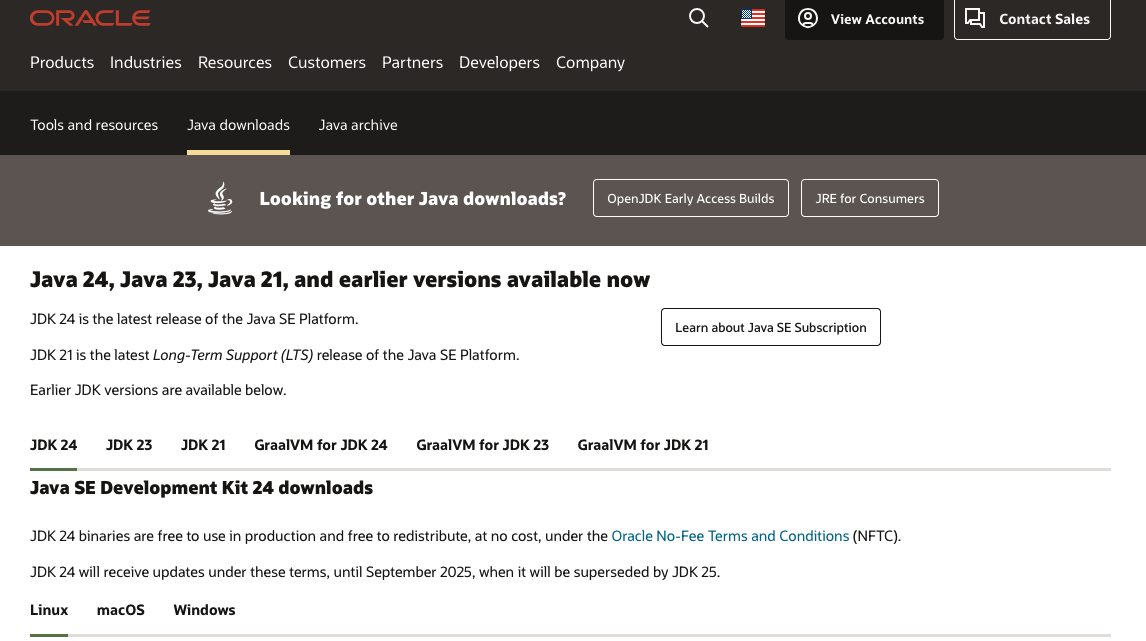Open GraalVM for JDK 23 tab

[482, 445]
